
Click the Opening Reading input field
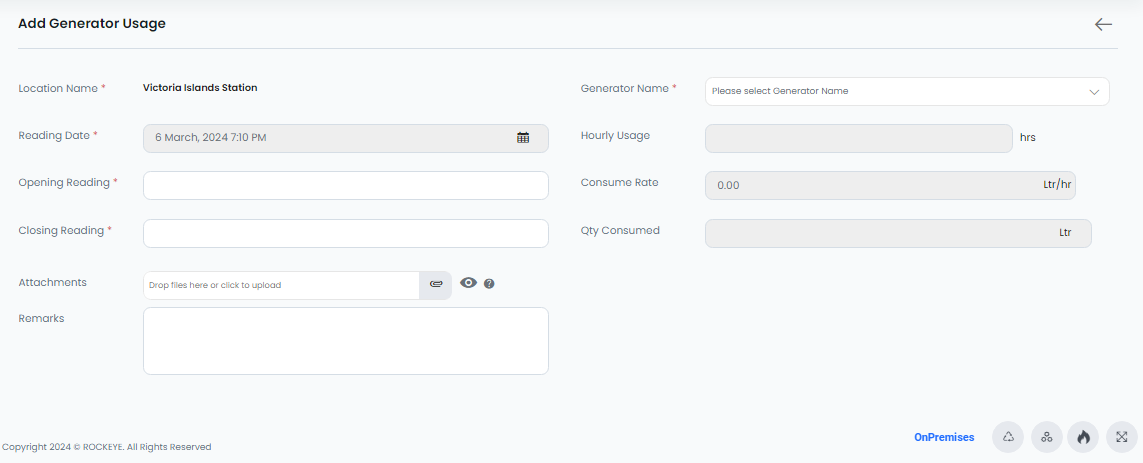(346, 185)
